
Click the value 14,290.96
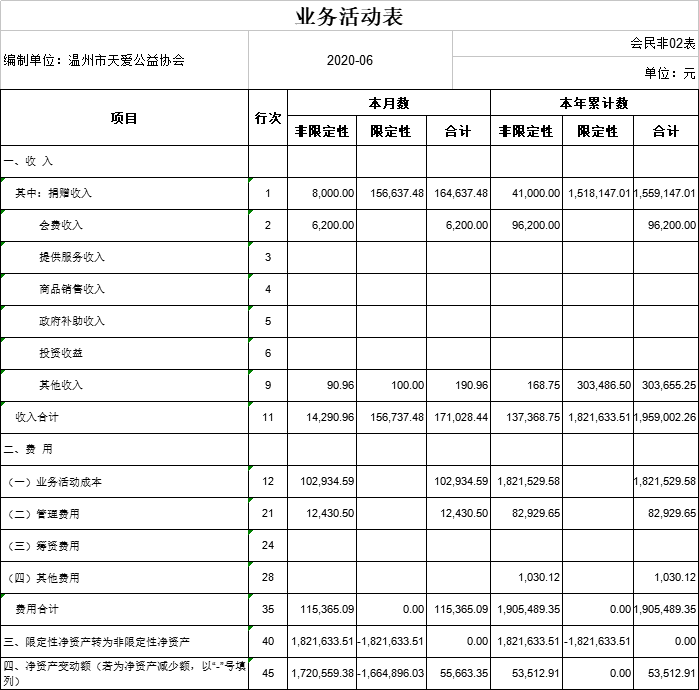[x=330, y=417]
